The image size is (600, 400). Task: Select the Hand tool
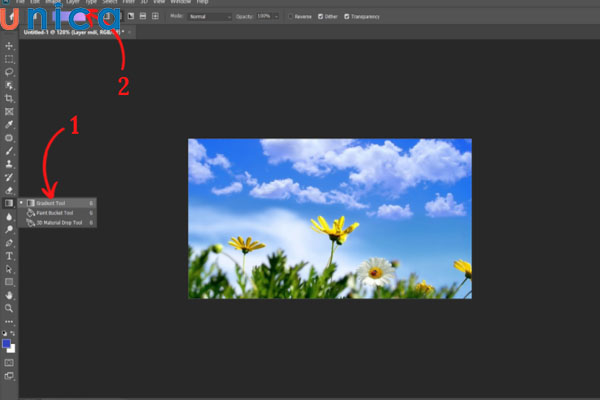click(9, 295)
